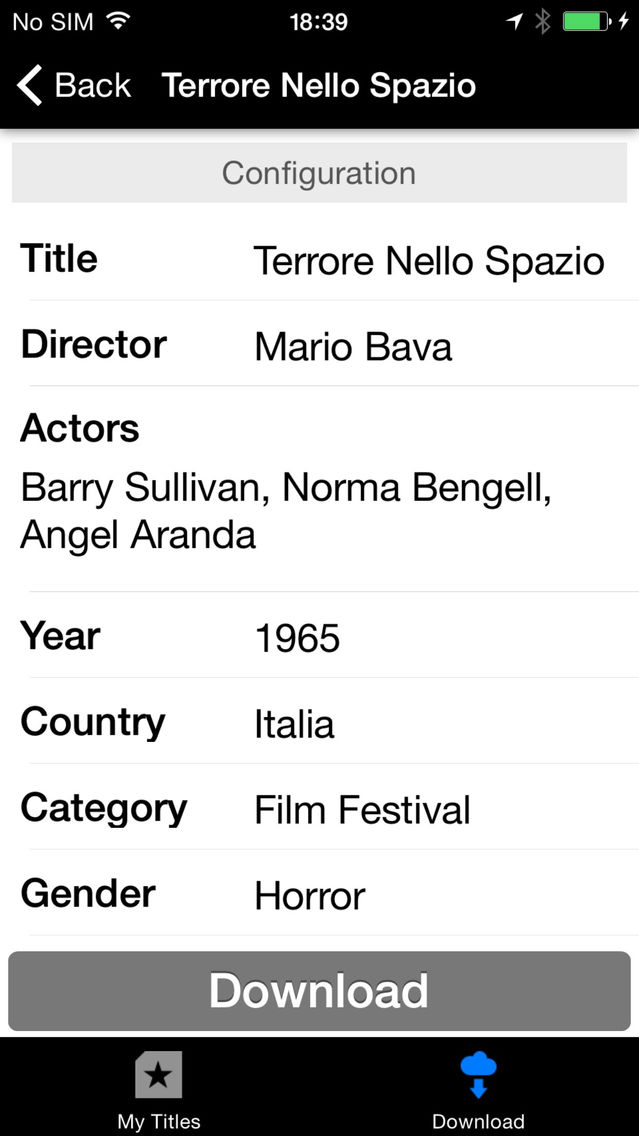
Task: Click the gray Download button
Action: click(x=320, y=990)
